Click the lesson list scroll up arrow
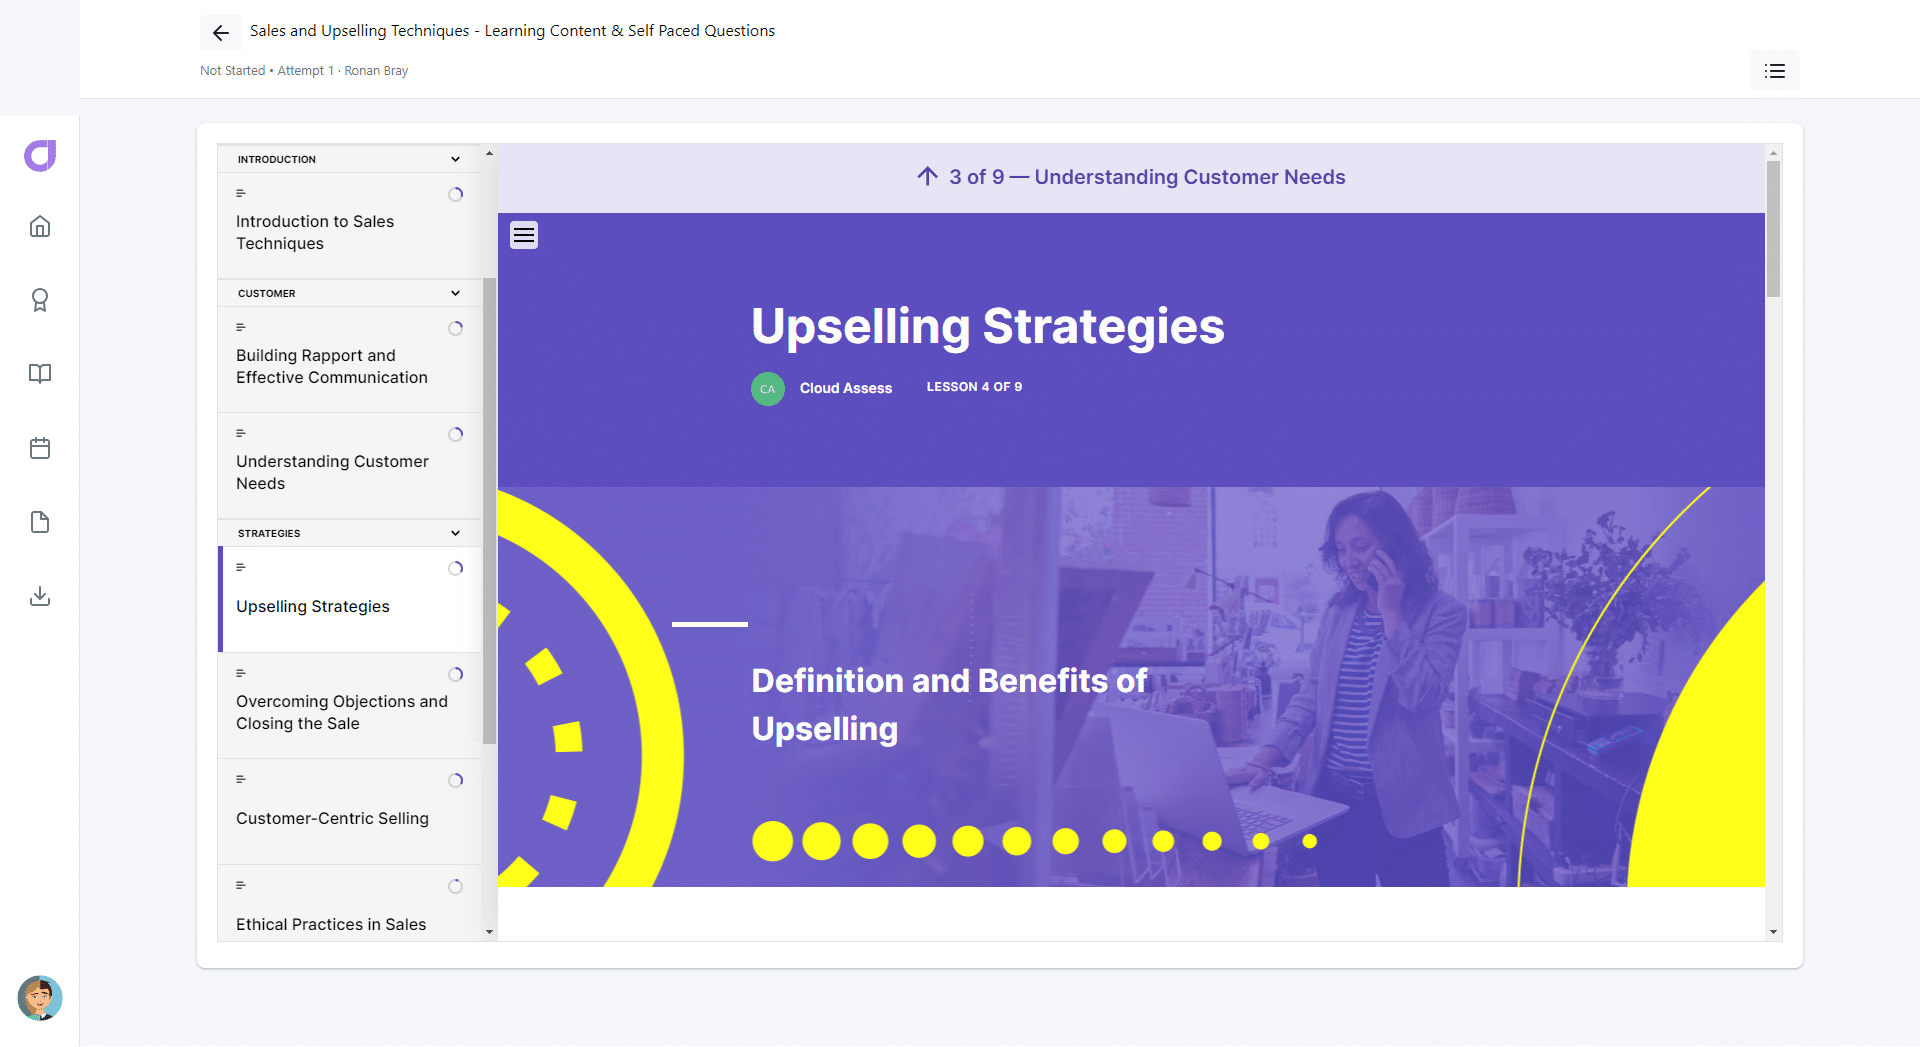Image resolution: width=1920 pixels, height=1047 pixels. click(x=489, y=153)
